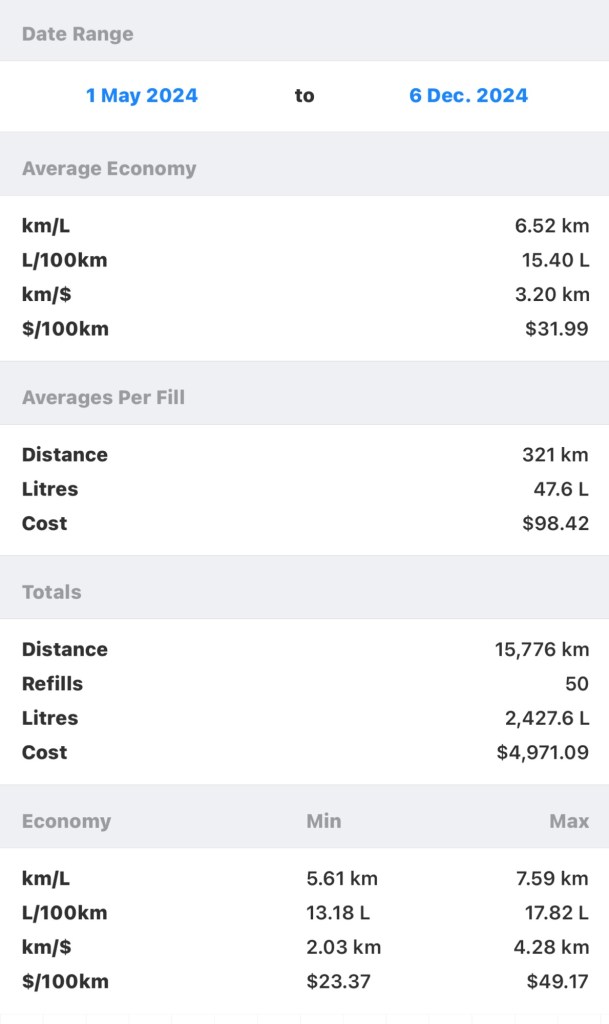Viewport: 609px width, 1024px height.
Task: Select the $31.99 cost per 100km value
Action: pyautogui.click(x=556, y=328)
